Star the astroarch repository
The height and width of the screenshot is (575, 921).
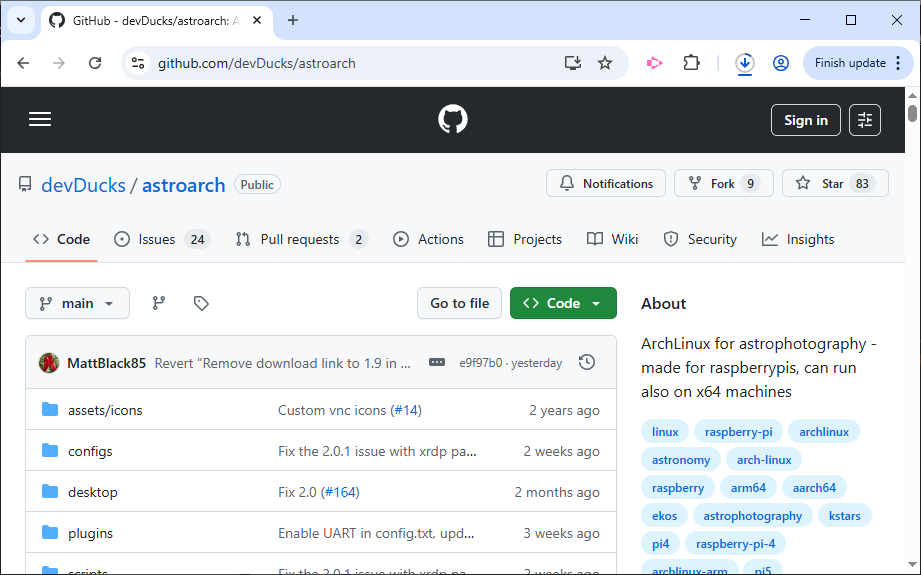(x=835, y=183)
